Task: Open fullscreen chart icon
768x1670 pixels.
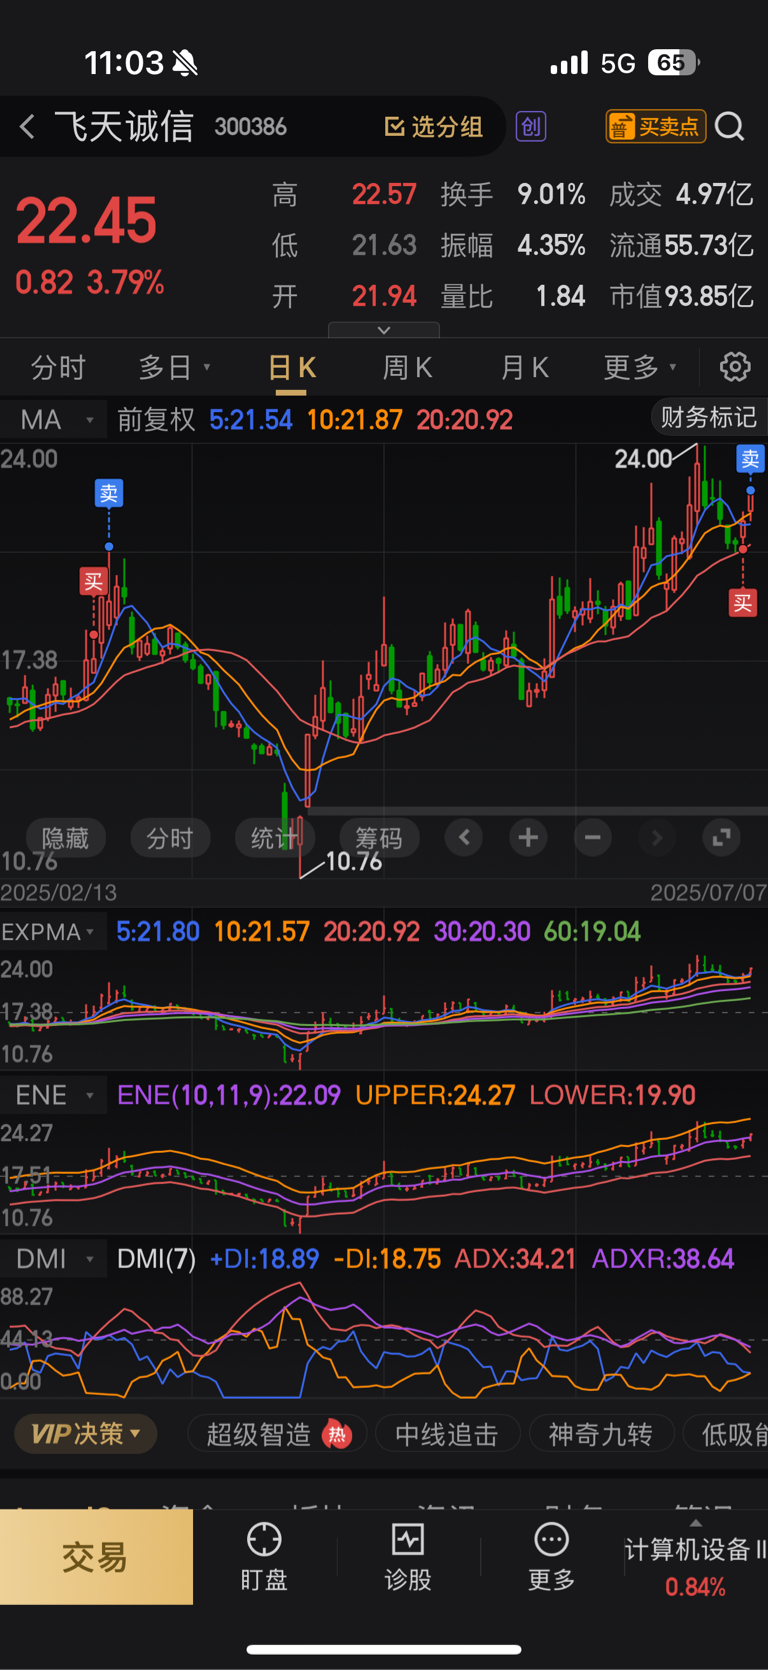Action: 720,838
